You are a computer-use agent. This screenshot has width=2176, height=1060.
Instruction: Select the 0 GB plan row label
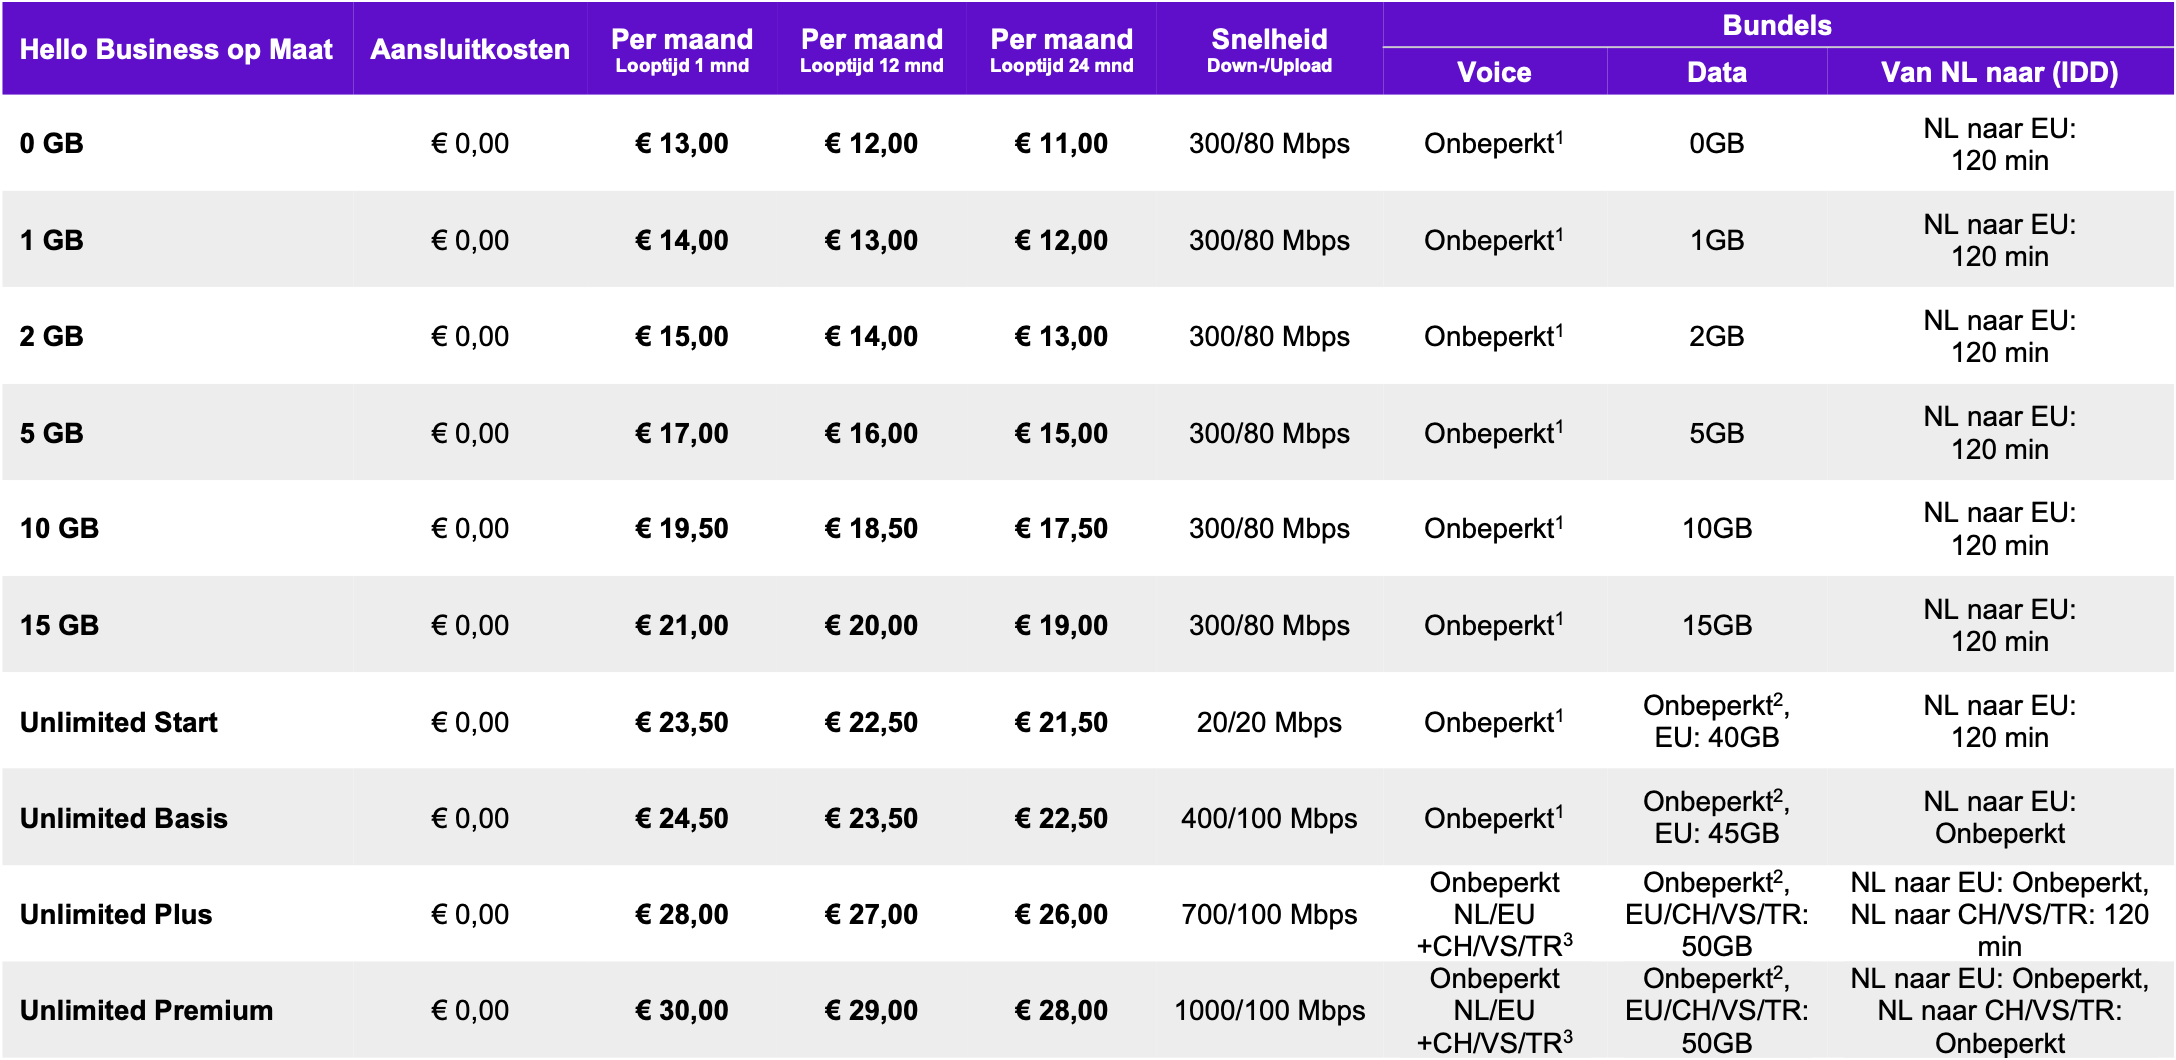click(x=52, y=143)
